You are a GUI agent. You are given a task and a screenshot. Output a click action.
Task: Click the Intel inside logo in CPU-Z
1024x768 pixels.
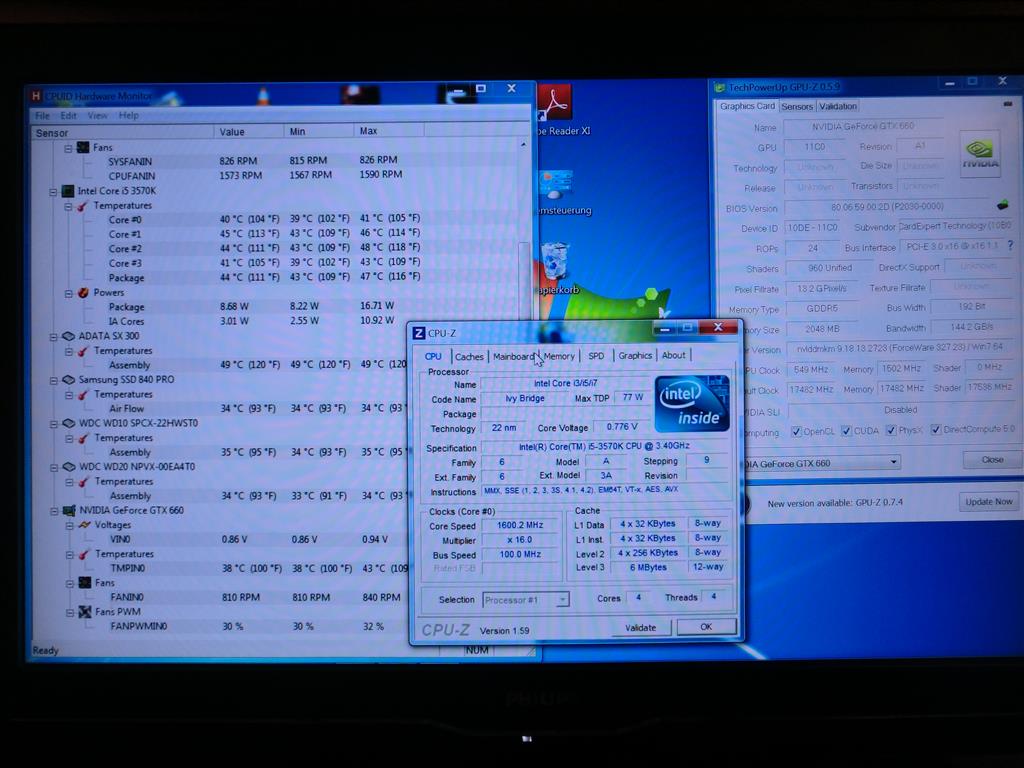(692, 404)
